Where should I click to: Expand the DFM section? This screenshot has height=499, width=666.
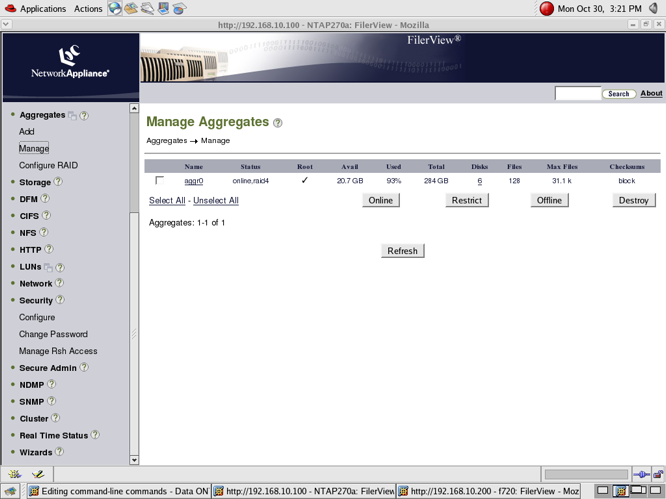pyautogui.click(x=28, y=199)
